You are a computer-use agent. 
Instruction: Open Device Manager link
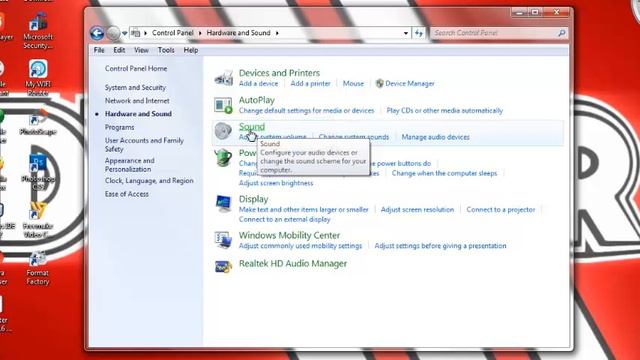click(x=410, y=84)
